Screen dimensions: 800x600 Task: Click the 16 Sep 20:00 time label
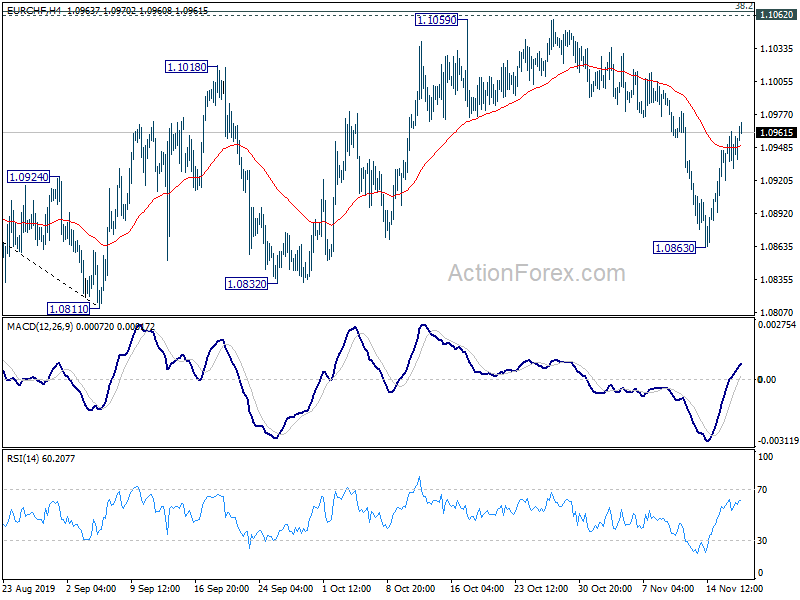point(221,589)
